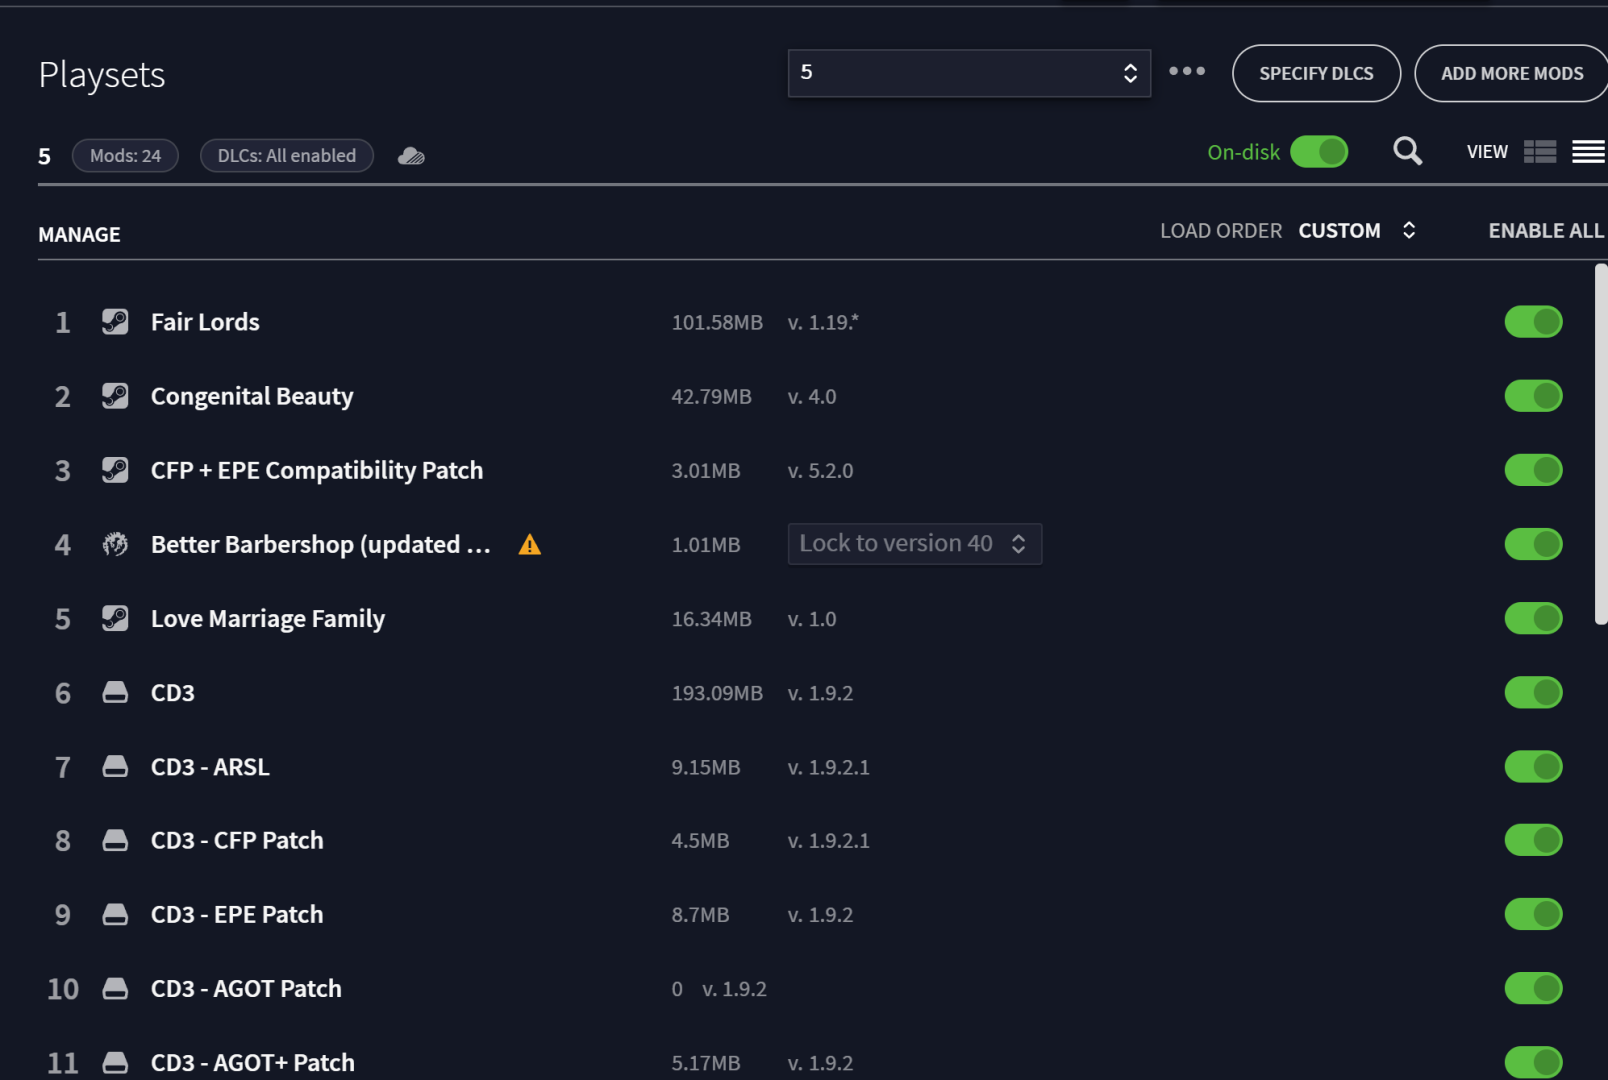The height and width of the screenshot is (1080, 1608).
Task: Click the Specify DLCs button
Action: (1316, 73)
